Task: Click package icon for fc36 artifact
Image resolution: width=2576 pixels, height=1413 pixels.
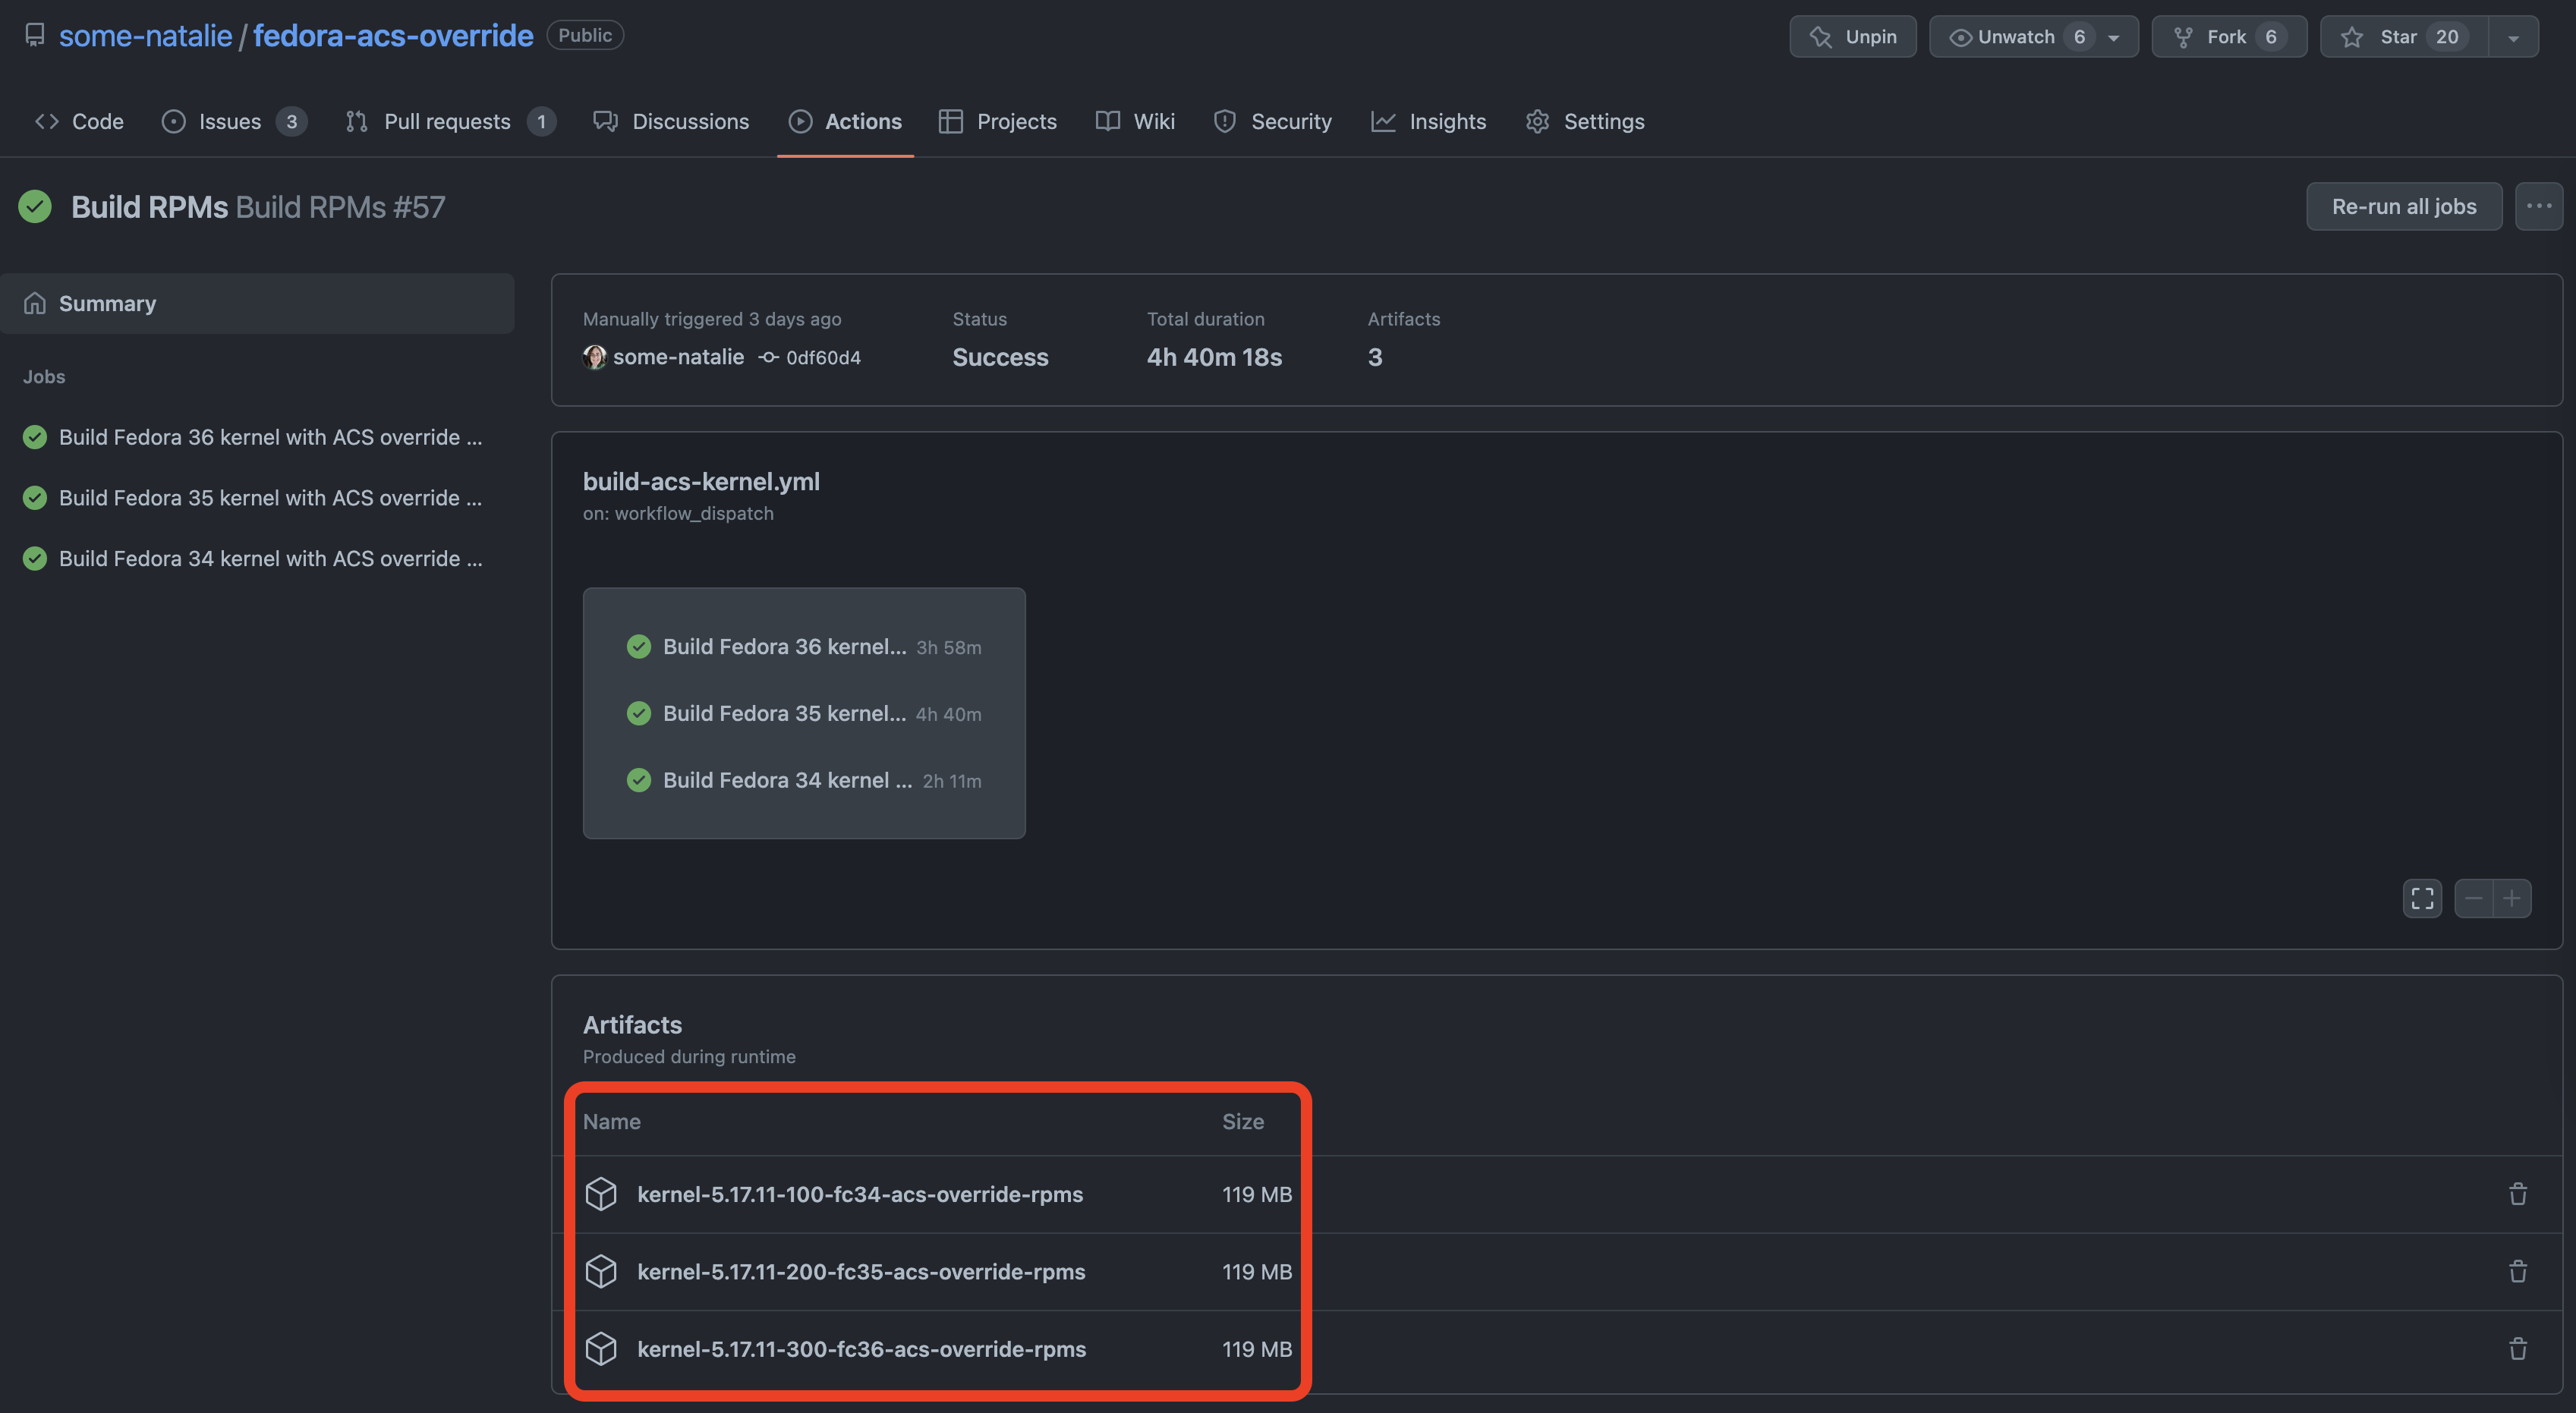Action: click(601, 1349)
